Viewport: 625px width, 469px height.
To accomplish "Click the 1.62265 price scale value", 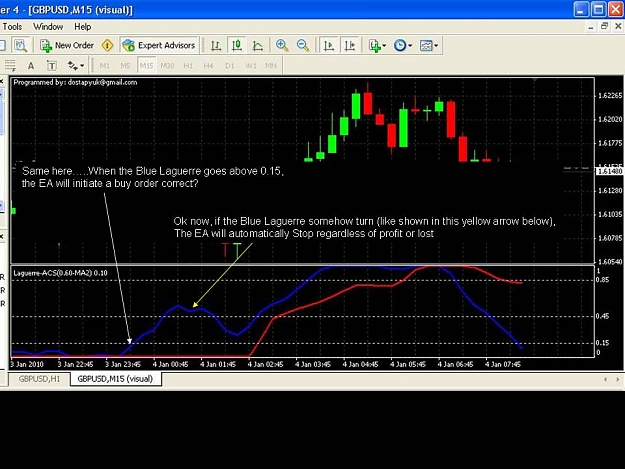I will (610, 96).
